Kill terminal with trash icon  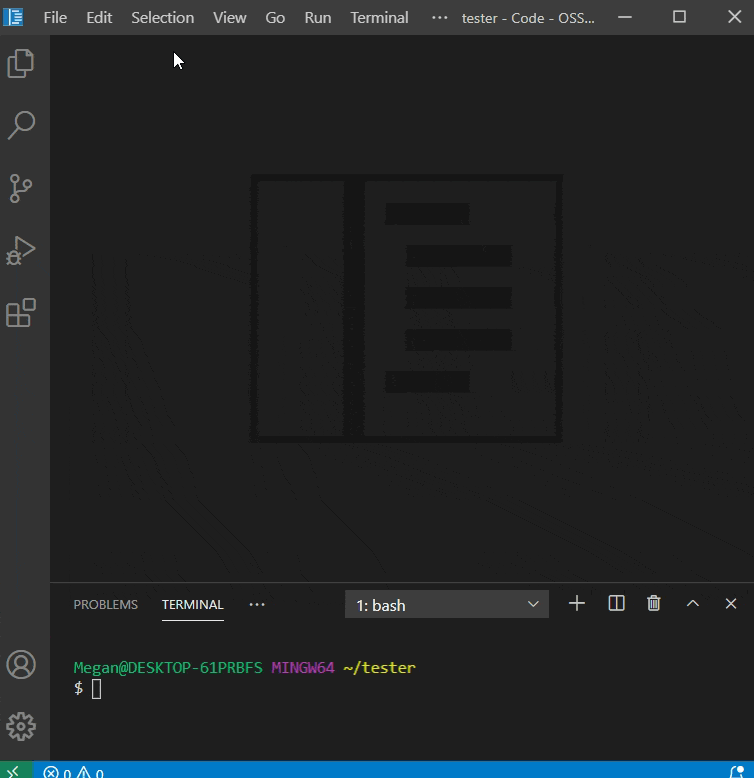[654, 603]
